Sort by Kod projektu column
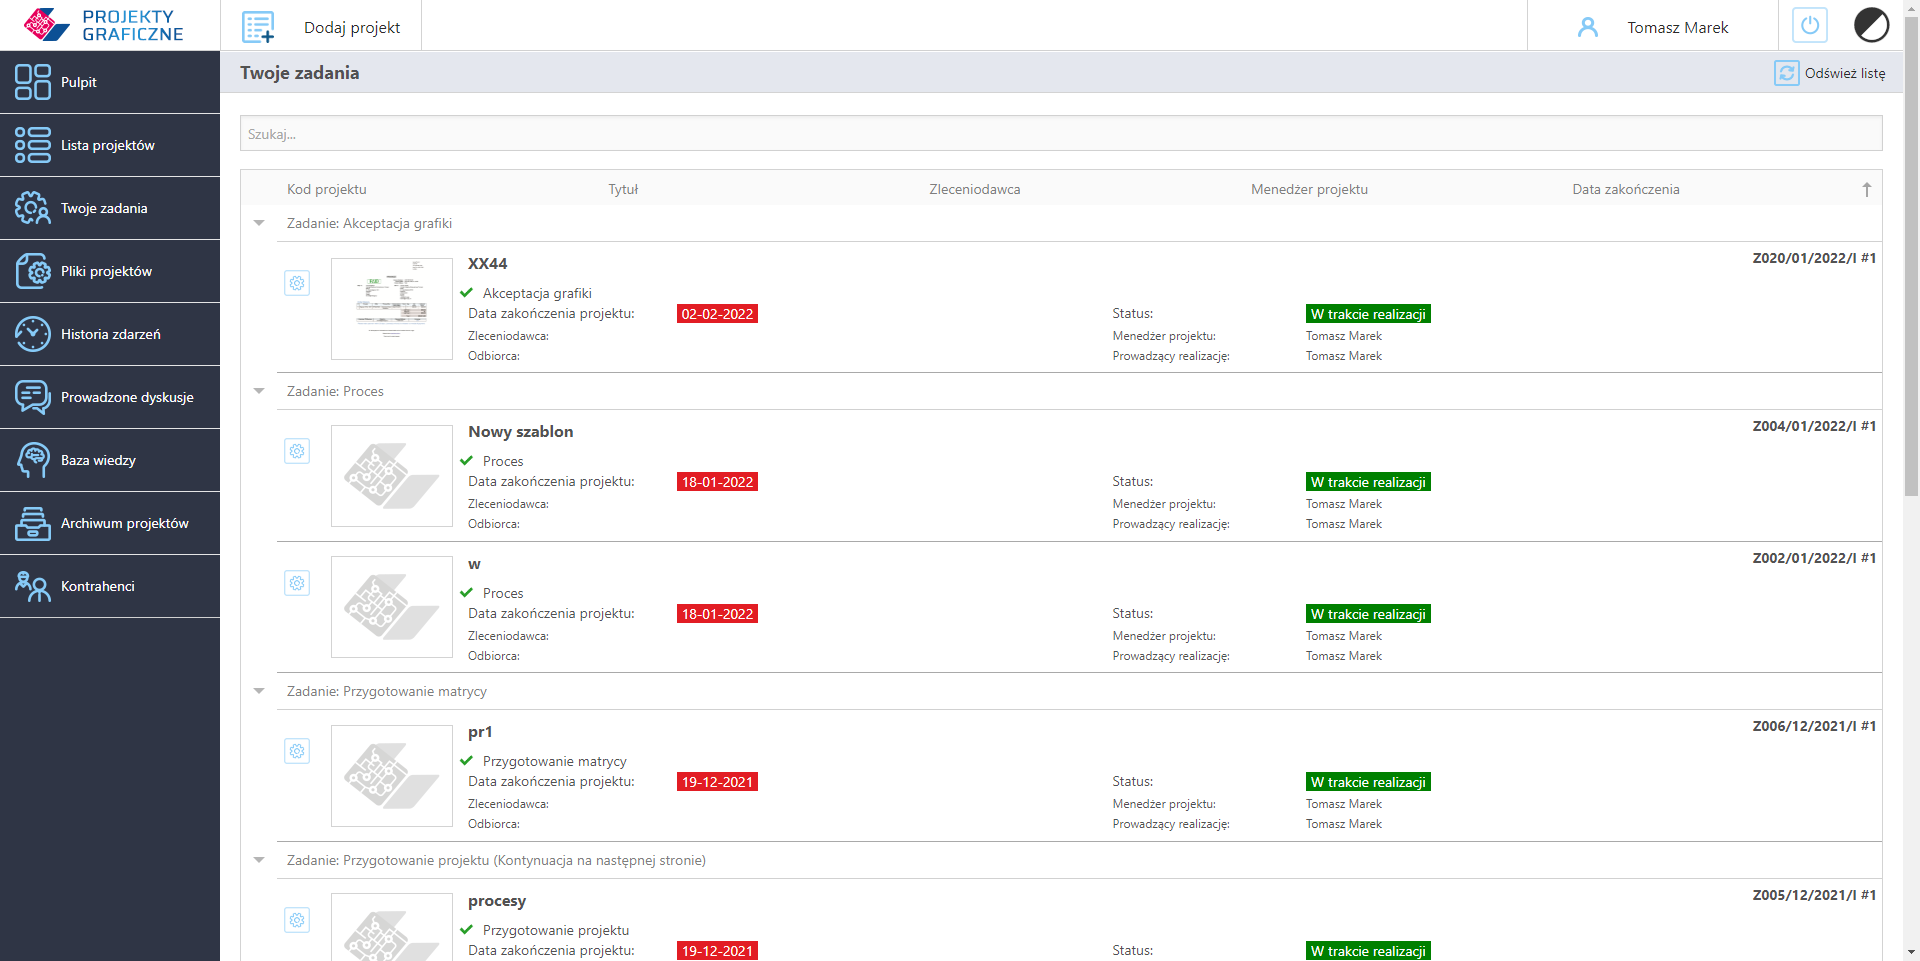The height and width of the screenshot is (961, 1920). [x=327, y=190]
